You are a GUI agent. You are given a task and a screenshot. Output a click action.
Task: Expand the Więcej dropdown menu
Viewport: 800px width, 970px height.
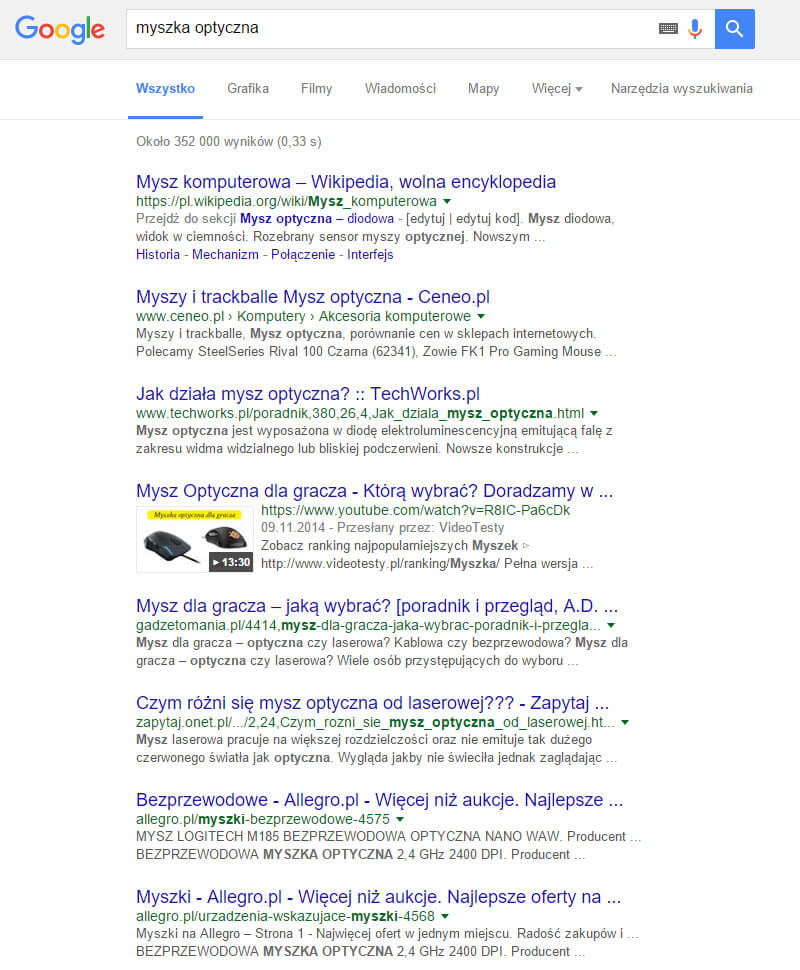[557, 88]
